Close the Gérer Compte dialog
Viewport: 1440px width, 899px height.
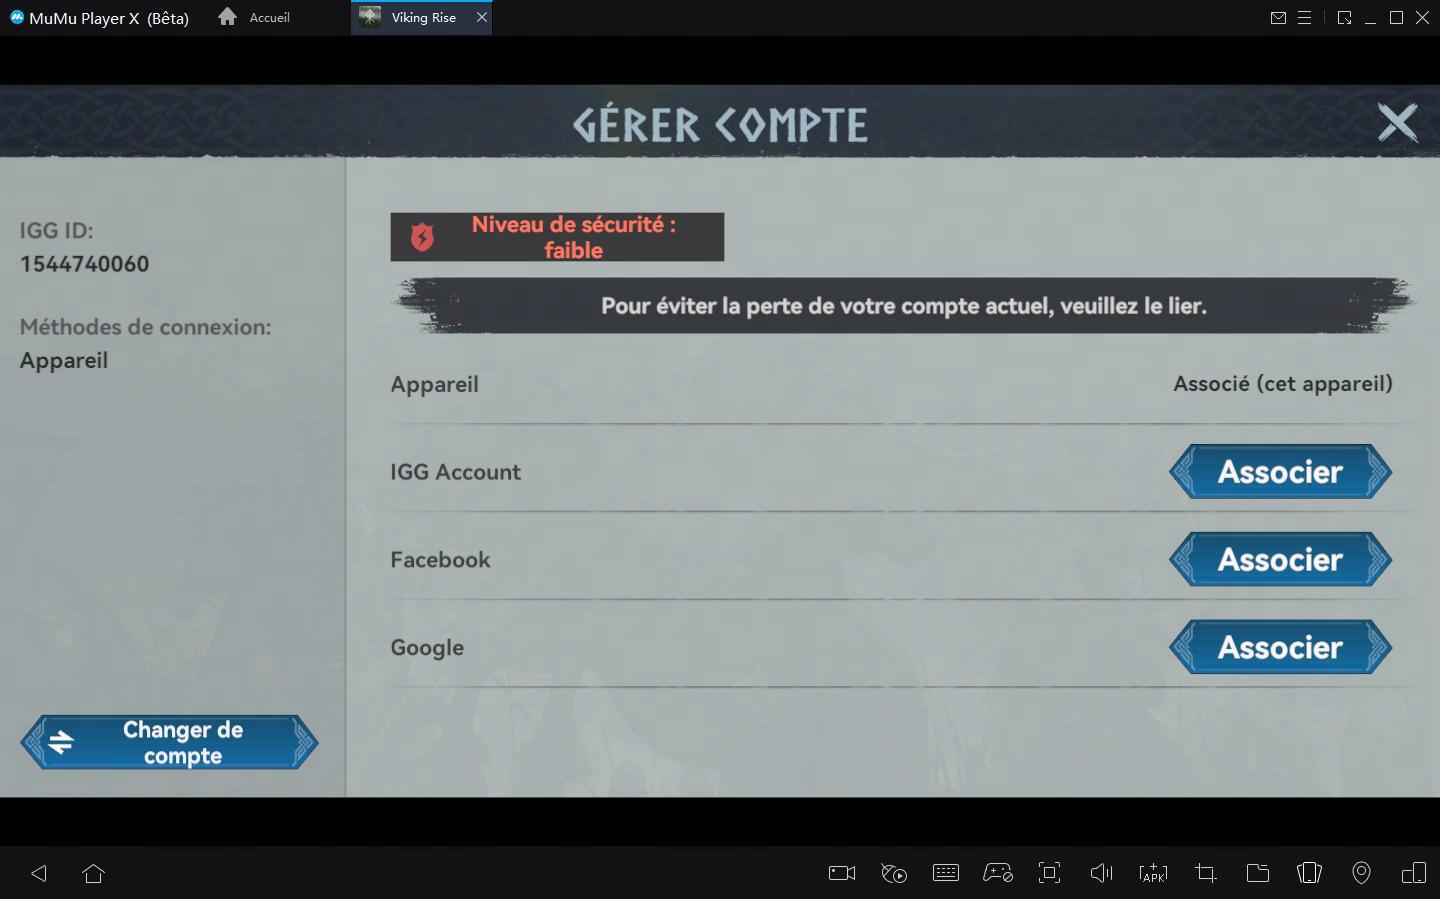coord(1397,123)
